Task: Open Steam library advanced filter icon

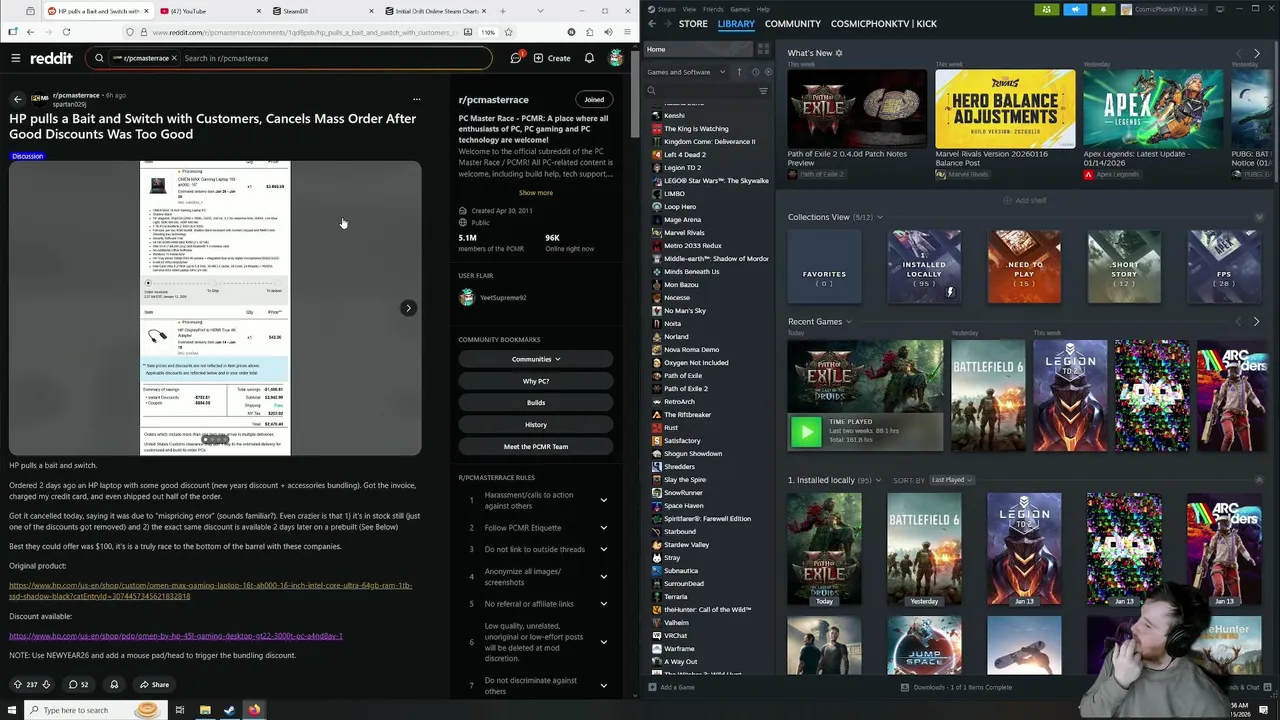Action: pyautogui.click(x=763, y=91)
